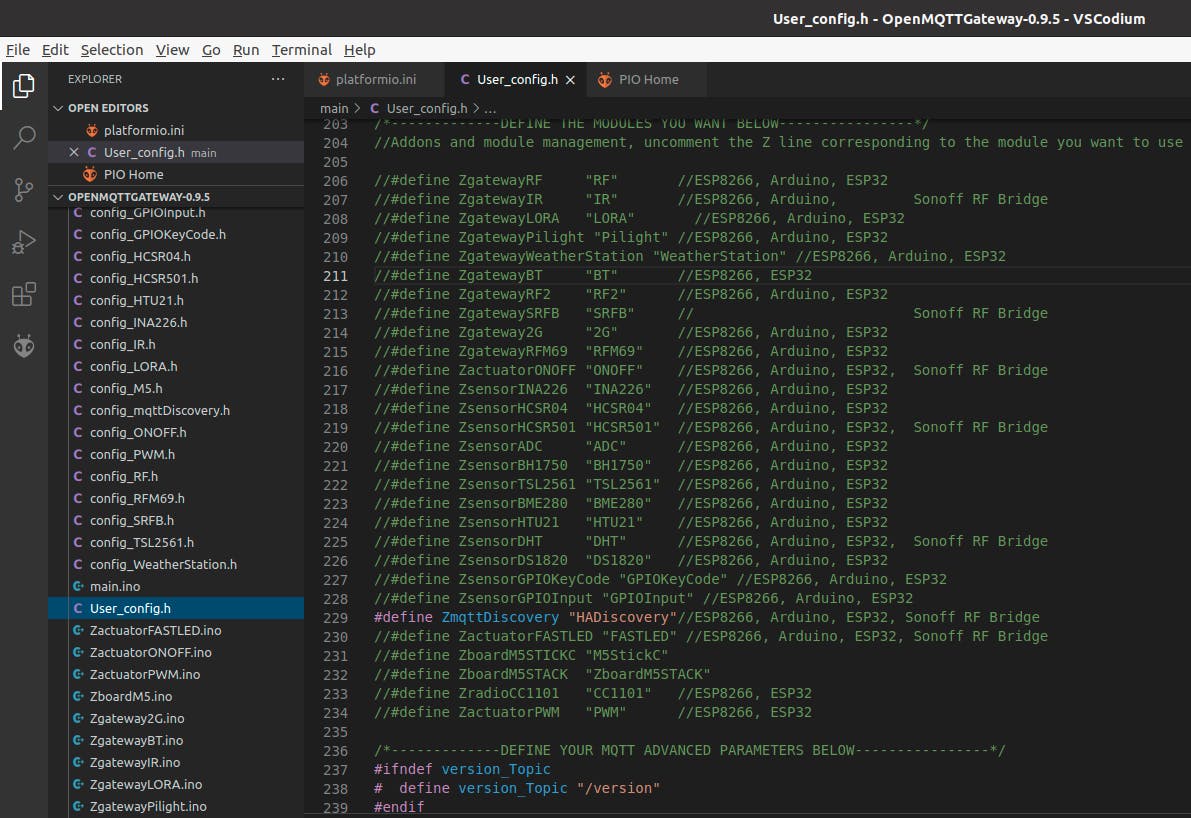Open the PlatformIO alien icon in sidebar

coord(23,347)
